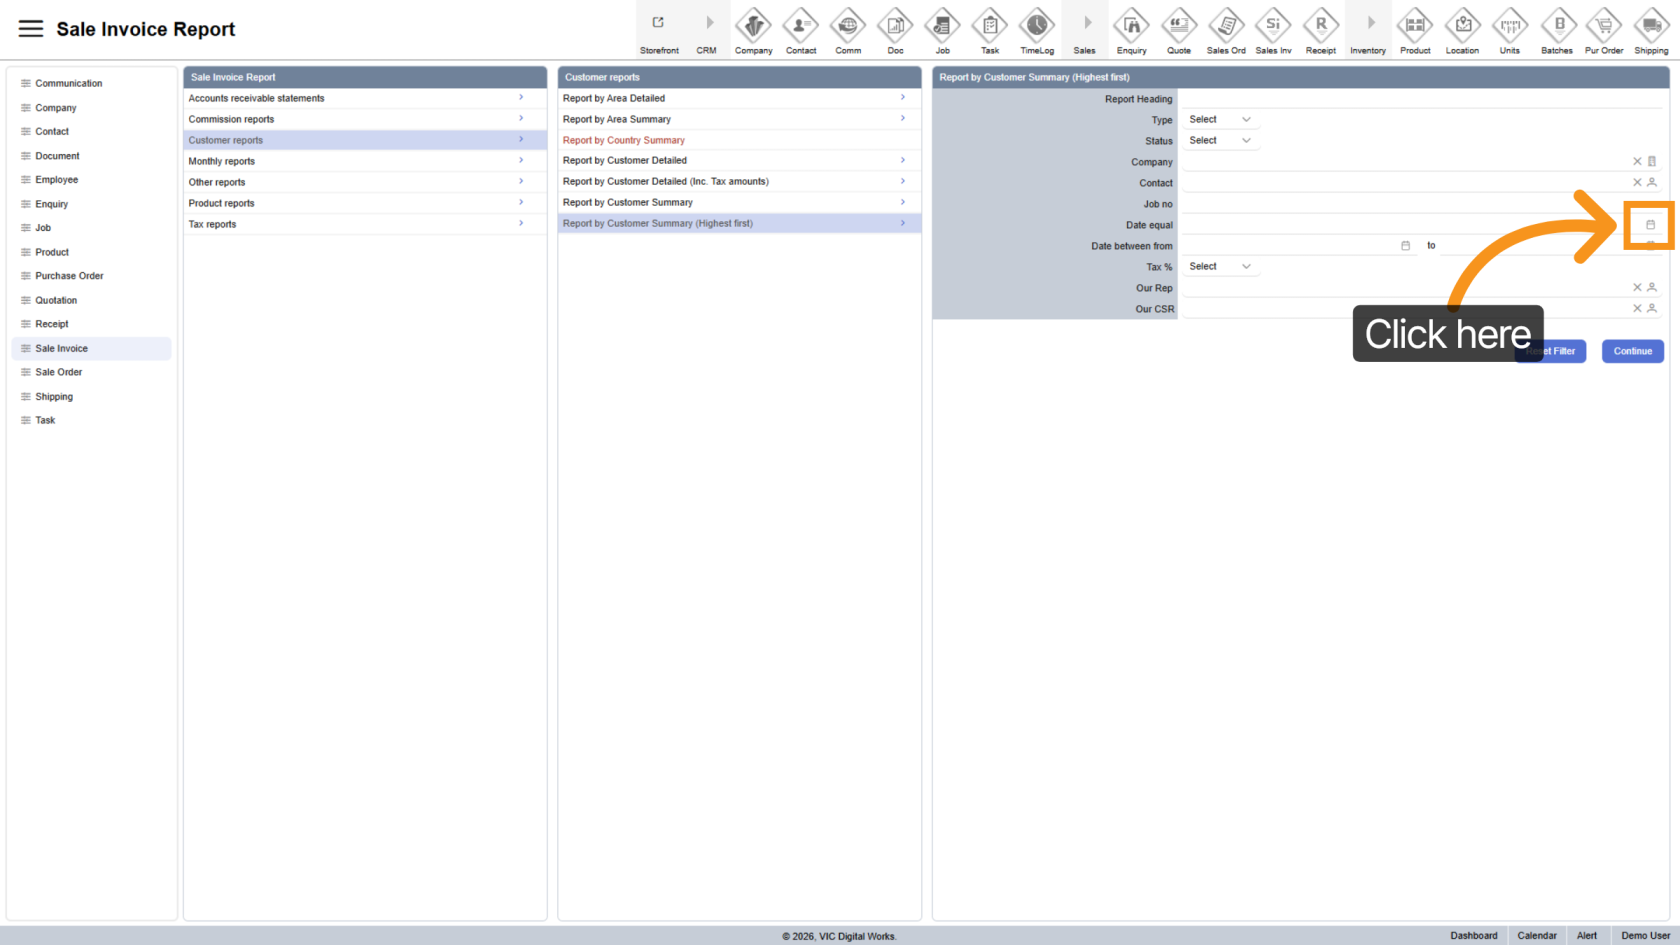This screenshot has height=945, width=1680.
Task: Click the Report Heading input field
Action: click(1420, 99)
